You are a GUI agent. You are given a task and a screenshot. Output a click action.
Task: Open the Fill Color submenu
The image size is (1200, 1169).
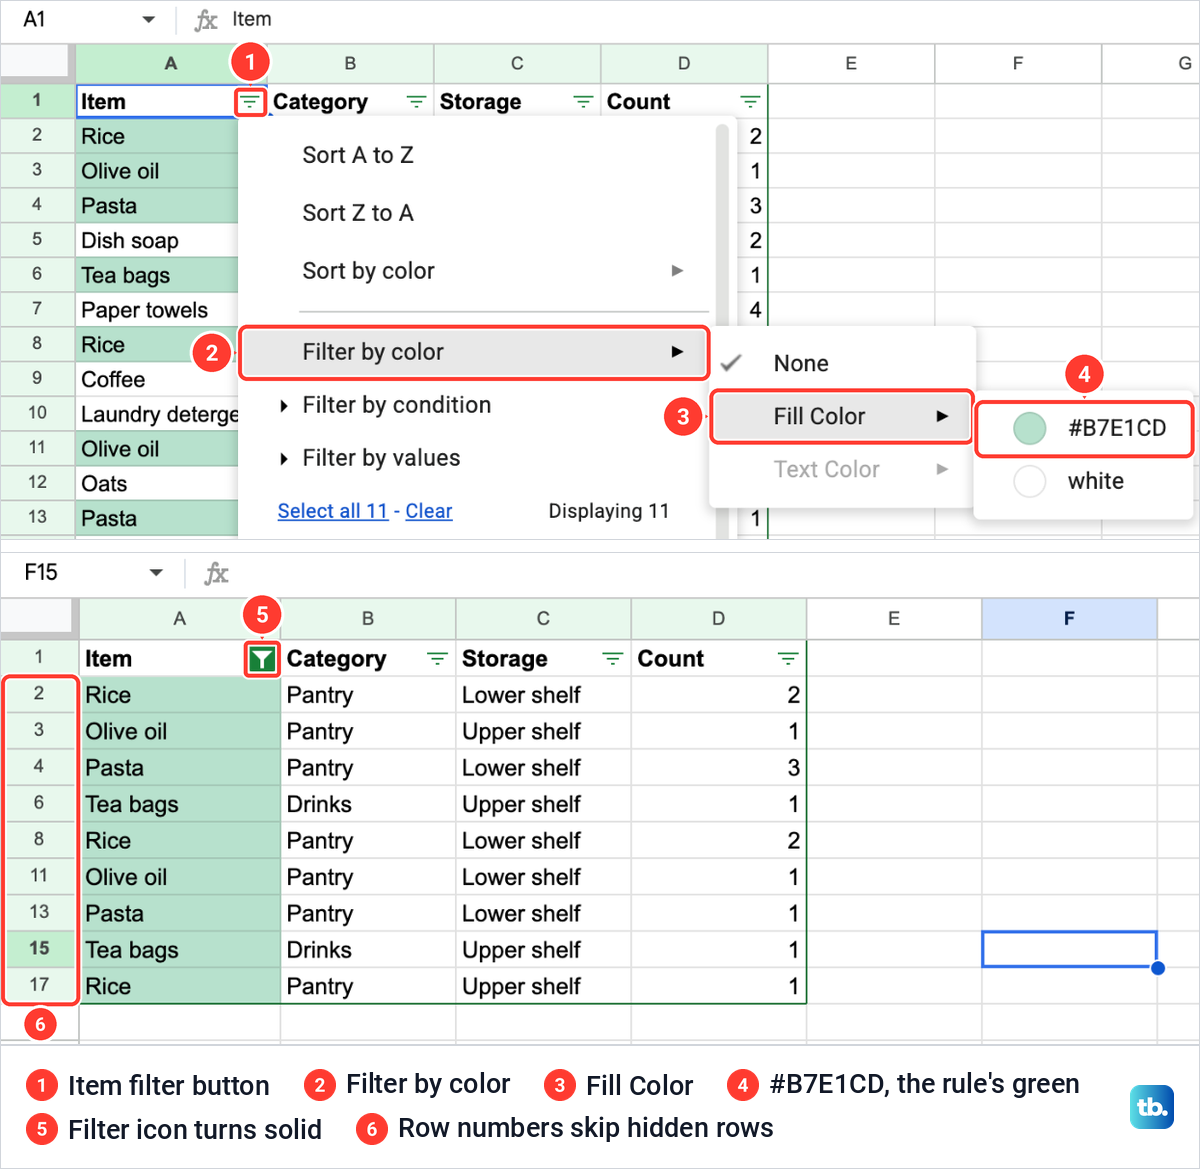(841, 416)
